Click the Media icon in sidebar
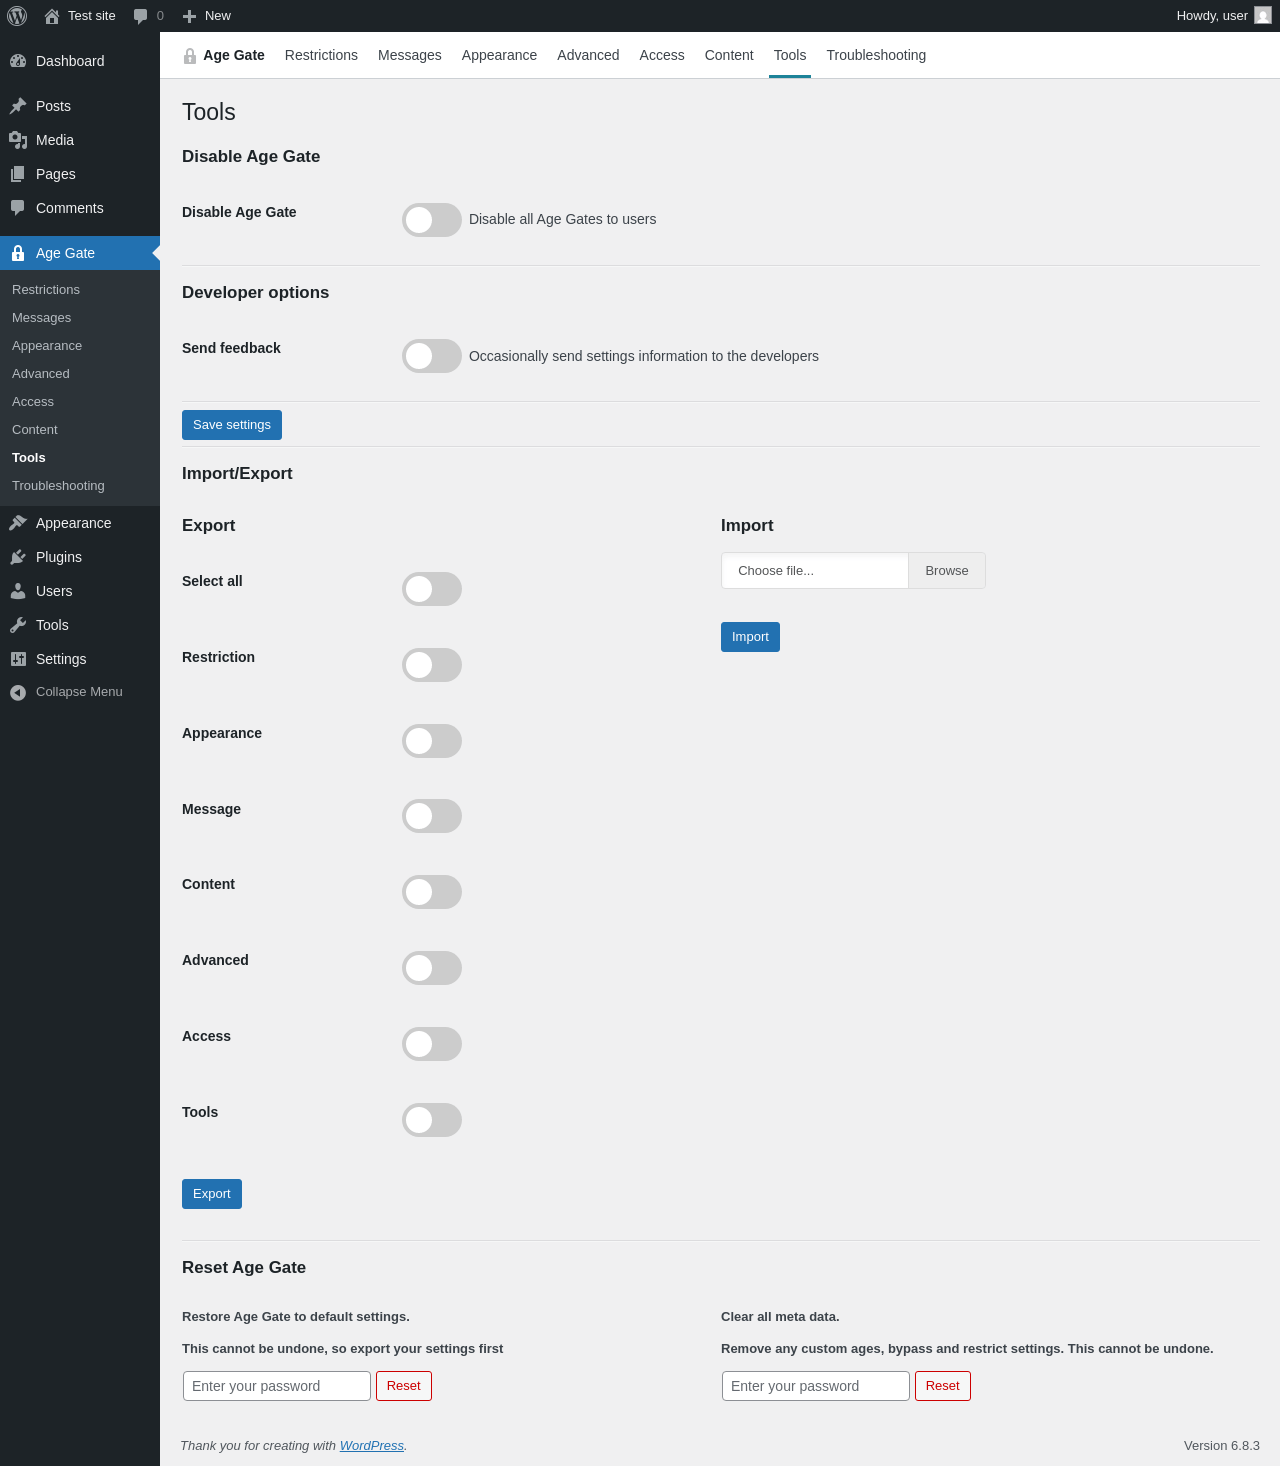Viewport: 1280px width, 1466px height. coord(18,140)
